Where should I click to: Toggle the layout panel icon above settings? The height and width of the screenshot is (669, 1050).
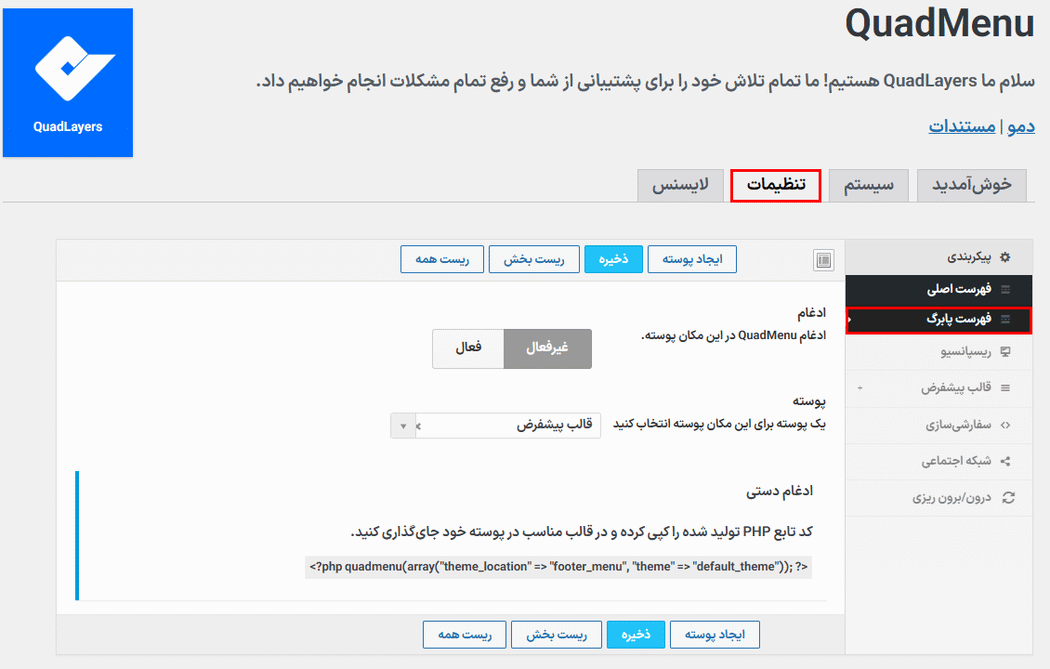[823, 260]
